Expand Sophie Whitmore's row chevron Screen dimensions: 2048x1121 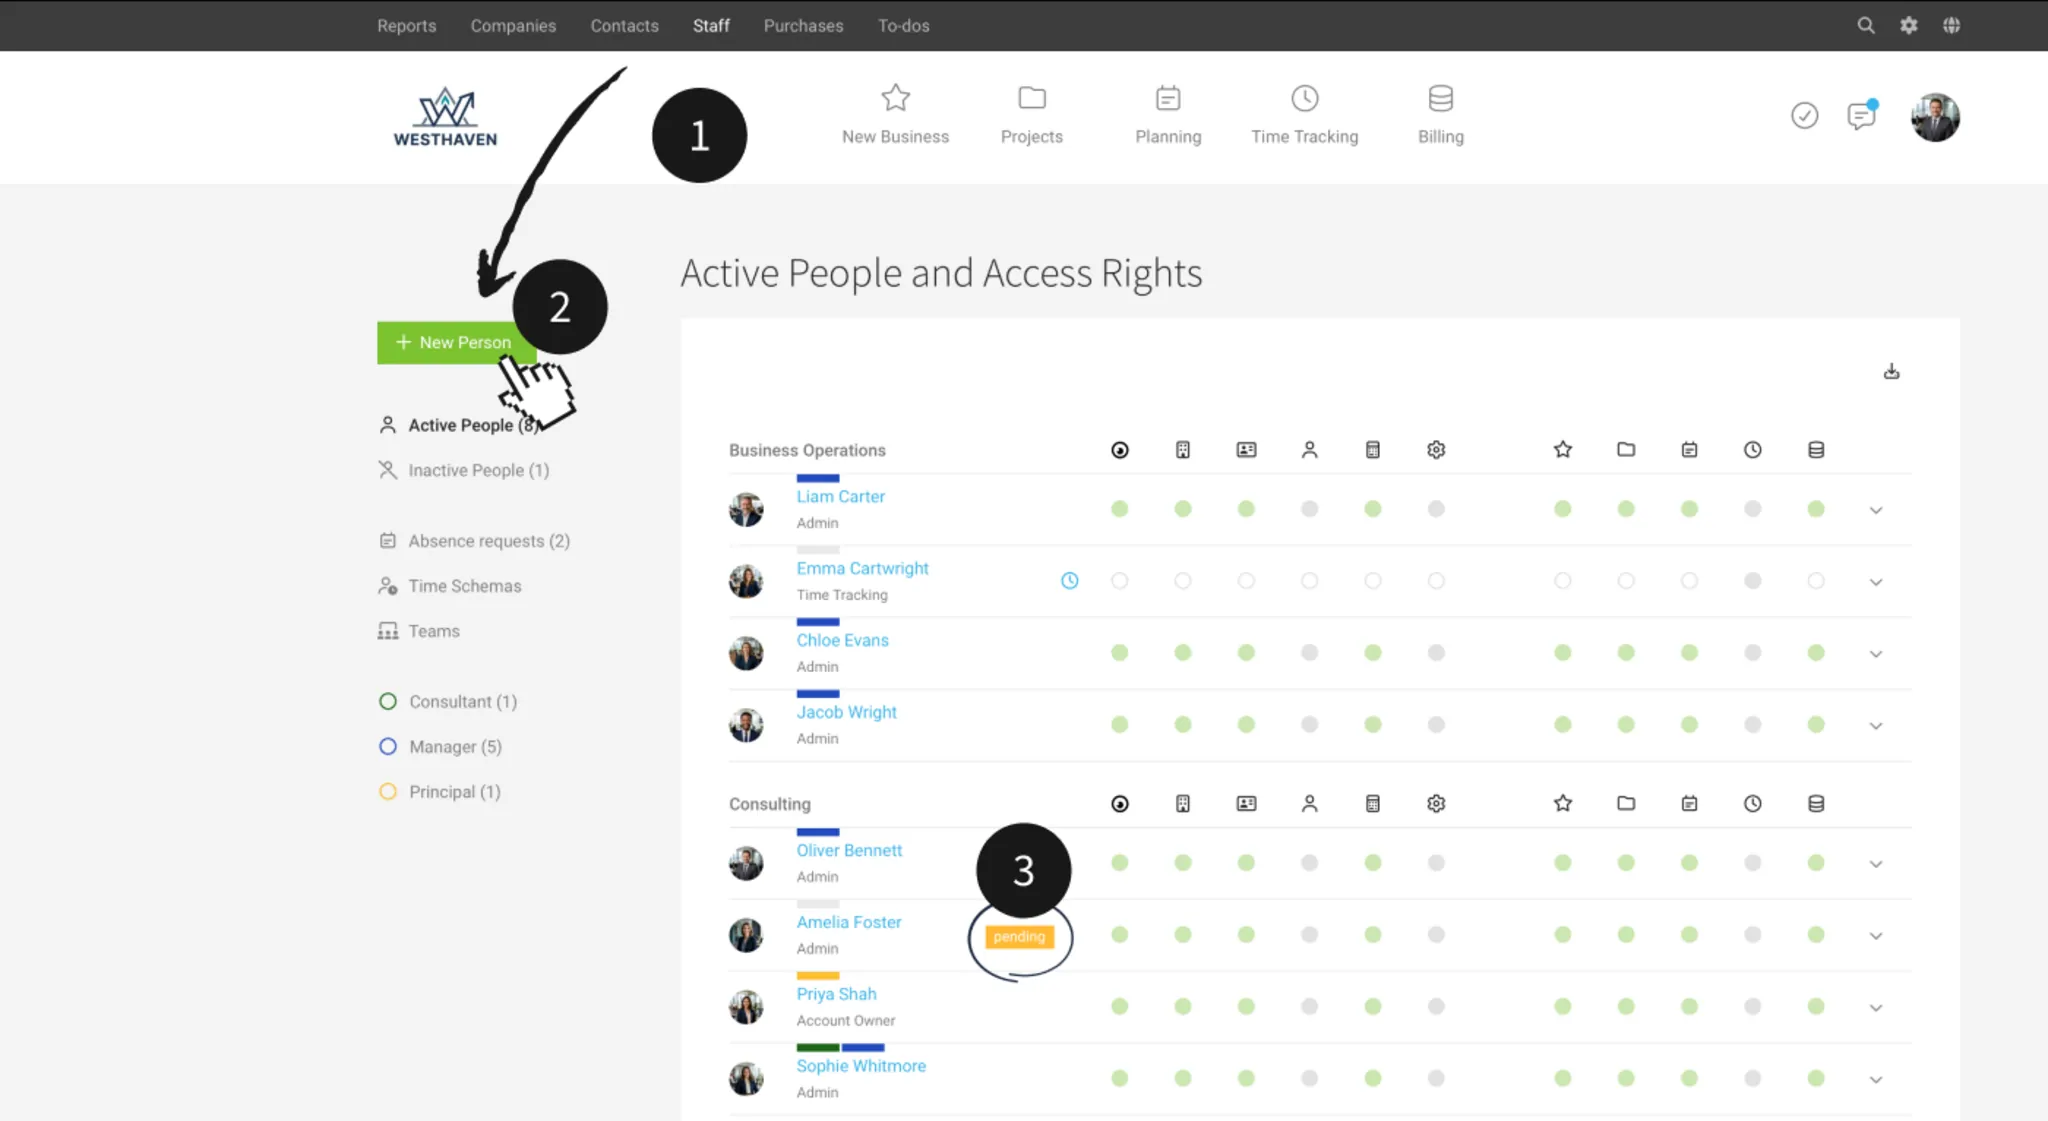coord(1876,1080)
